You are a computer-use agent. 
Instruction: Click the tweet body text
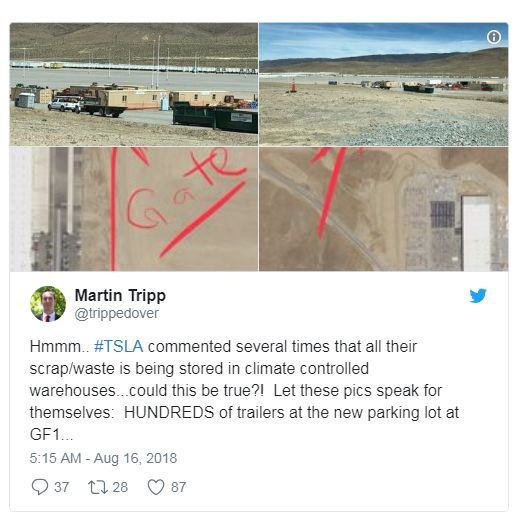(x=244, y=390)
